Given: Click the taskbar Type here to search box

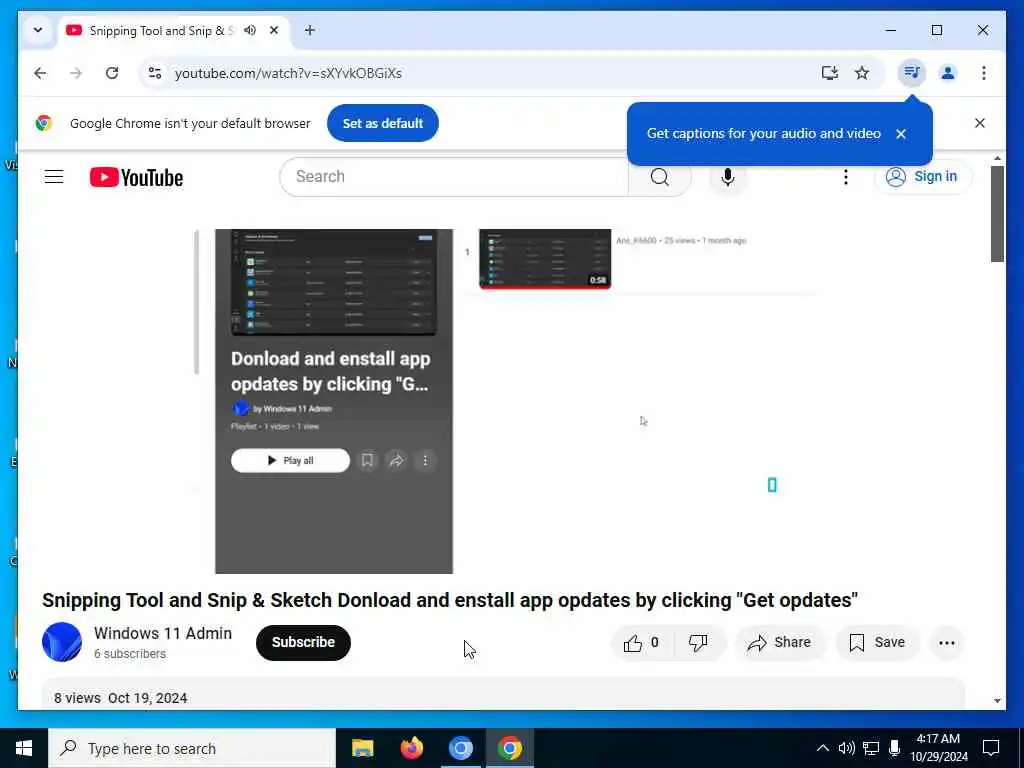Looking at the screenshot, I should tap(192, 748).
